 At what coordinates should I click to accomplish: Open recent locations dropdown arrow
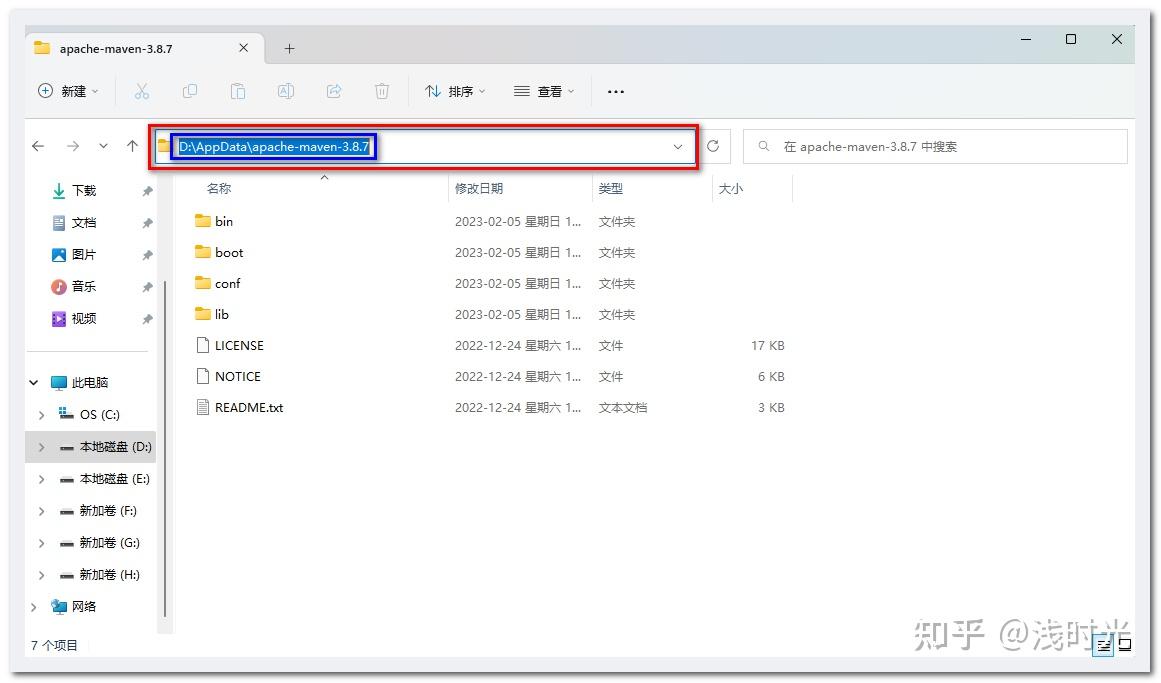pos(103,146)
